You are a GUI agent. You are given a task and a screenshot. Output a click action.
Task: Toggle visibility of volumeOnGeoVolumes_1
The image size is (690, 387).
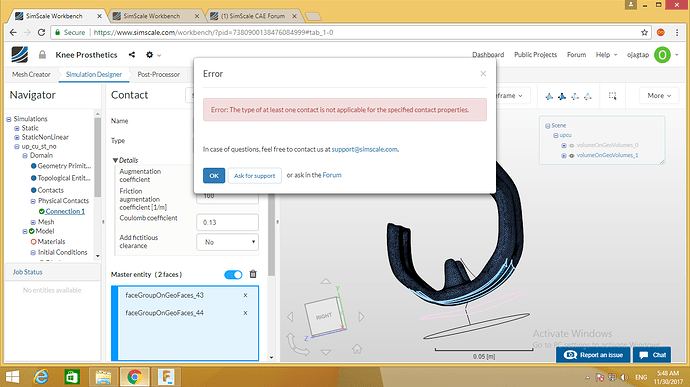point(572,155)
